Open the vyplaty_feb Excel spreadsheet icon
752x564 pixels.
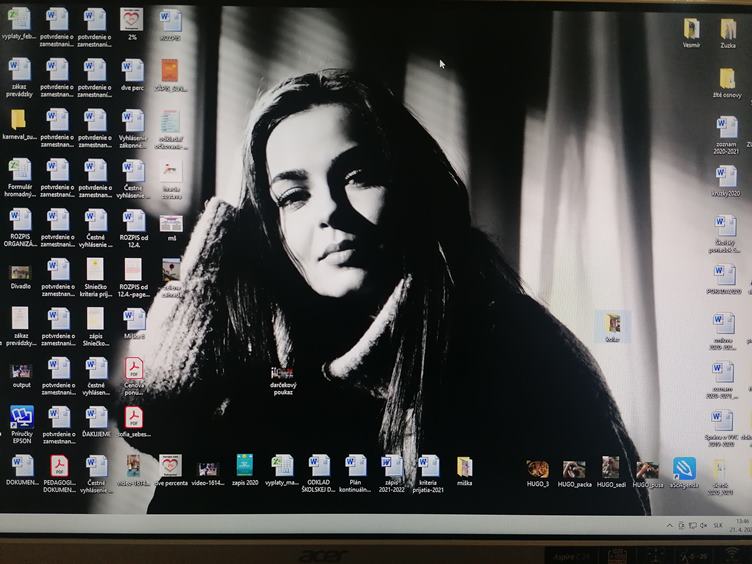click(20, 19)
